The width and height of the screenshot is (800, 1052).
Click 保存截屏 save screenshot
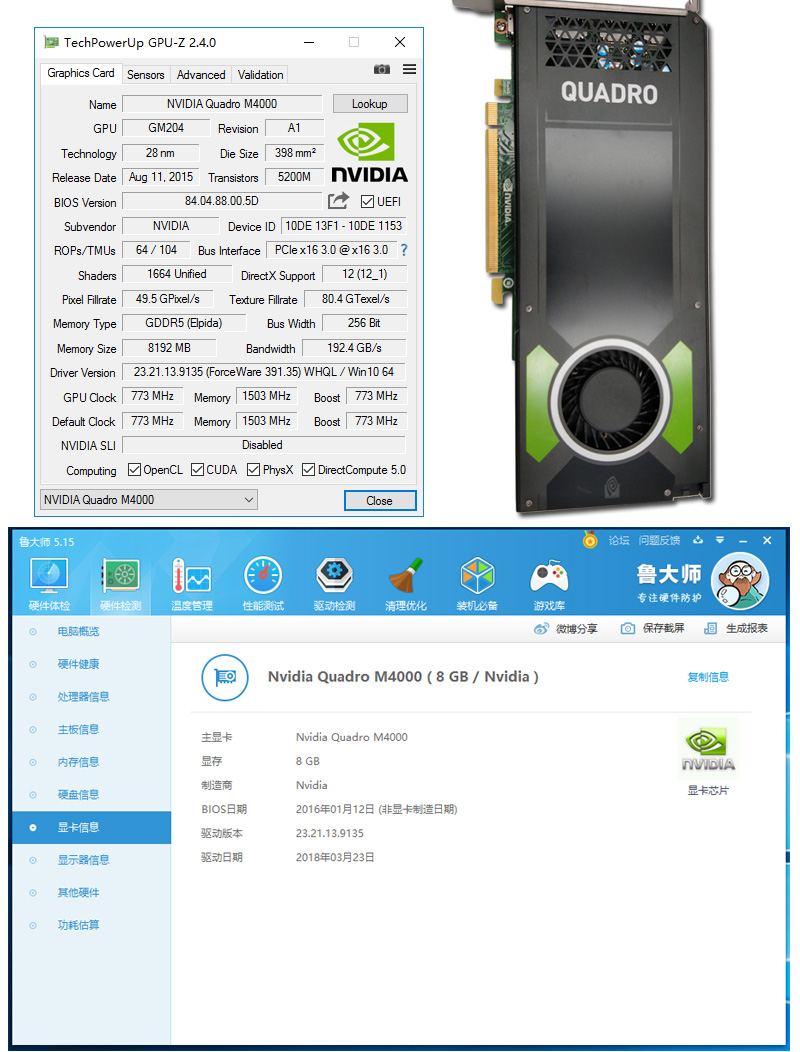click(x=652, y=628)
